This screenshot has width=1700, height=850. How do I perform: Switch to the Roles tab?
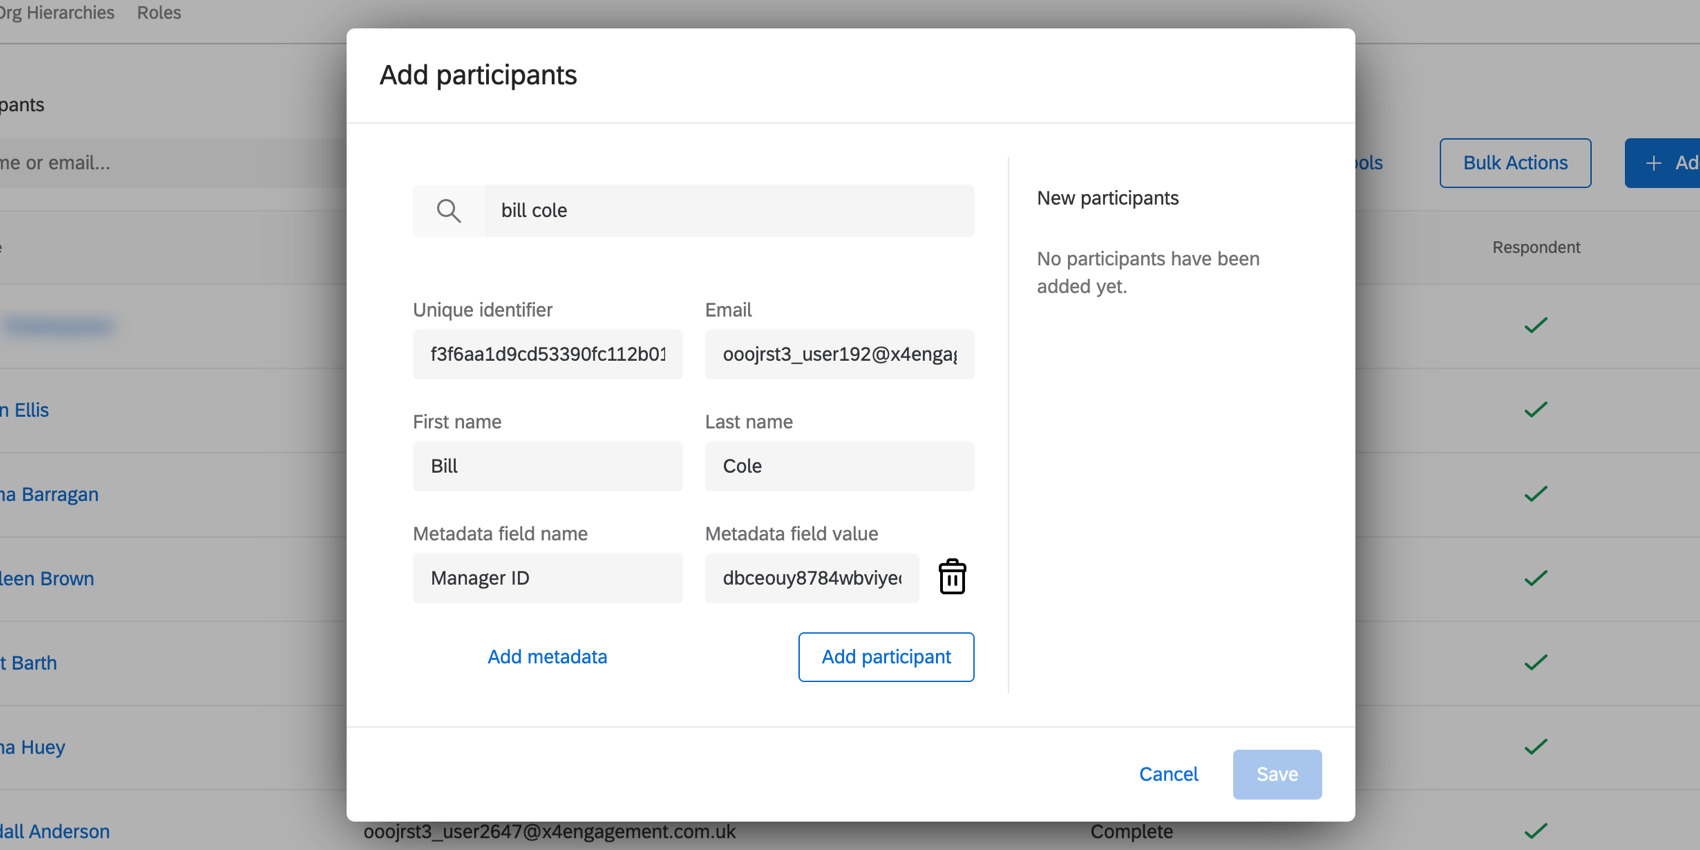point(159,13)
